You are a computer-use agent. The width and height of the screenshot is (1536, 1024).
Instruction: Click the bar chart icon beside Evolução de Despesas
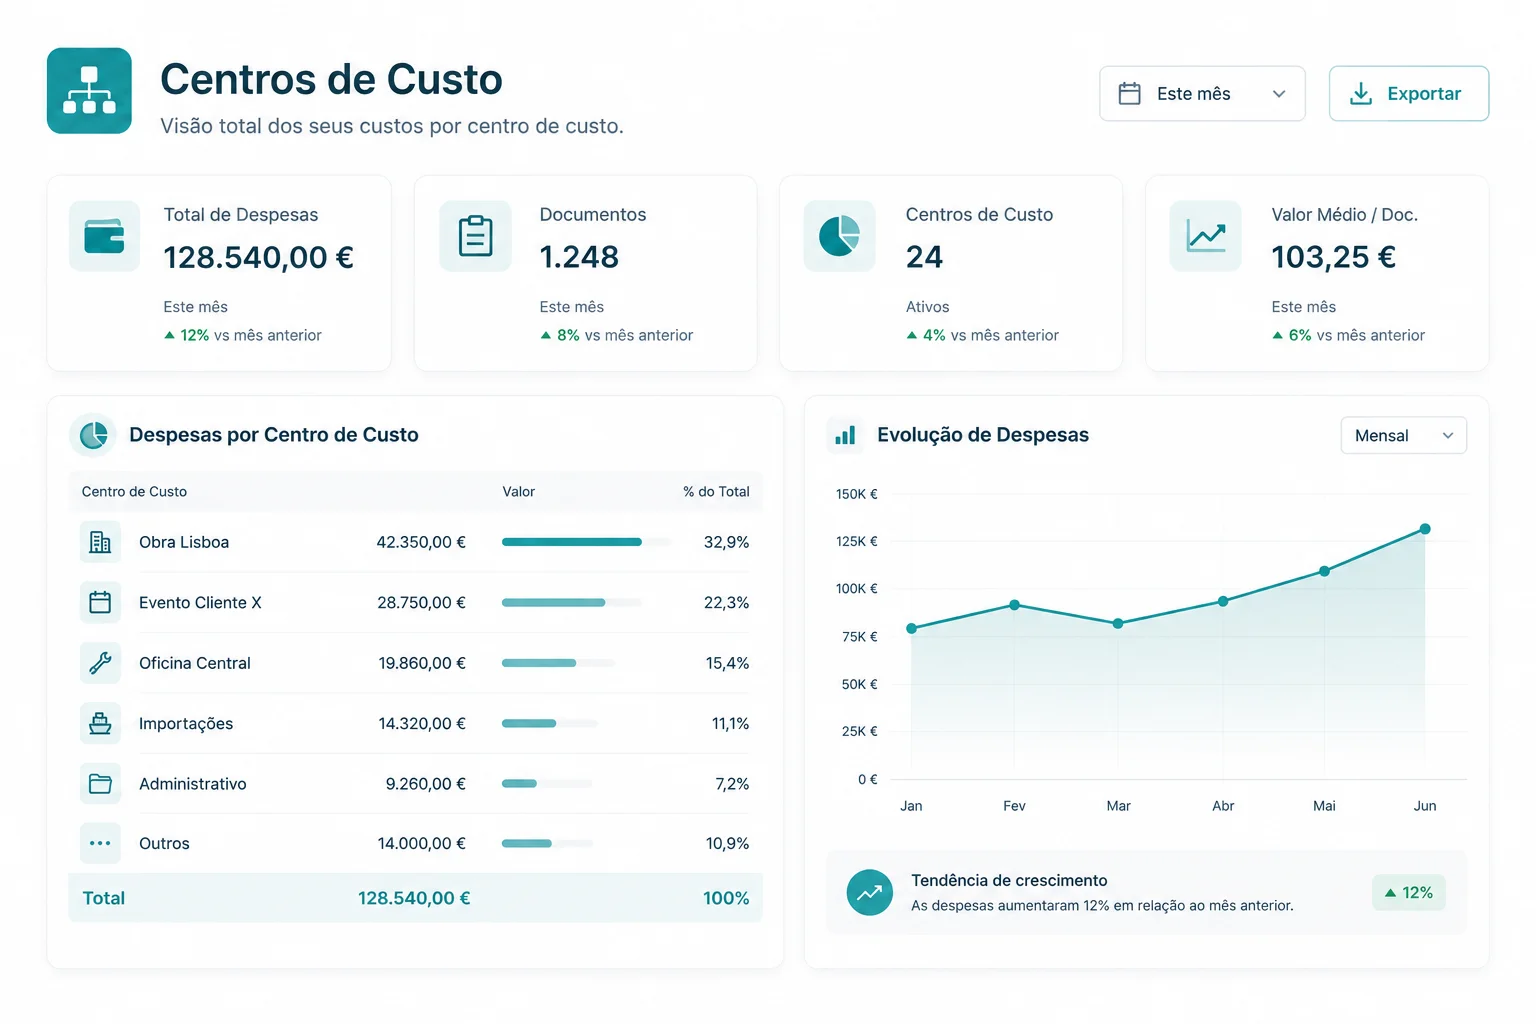pyautogui.click(x=845, y=435)
